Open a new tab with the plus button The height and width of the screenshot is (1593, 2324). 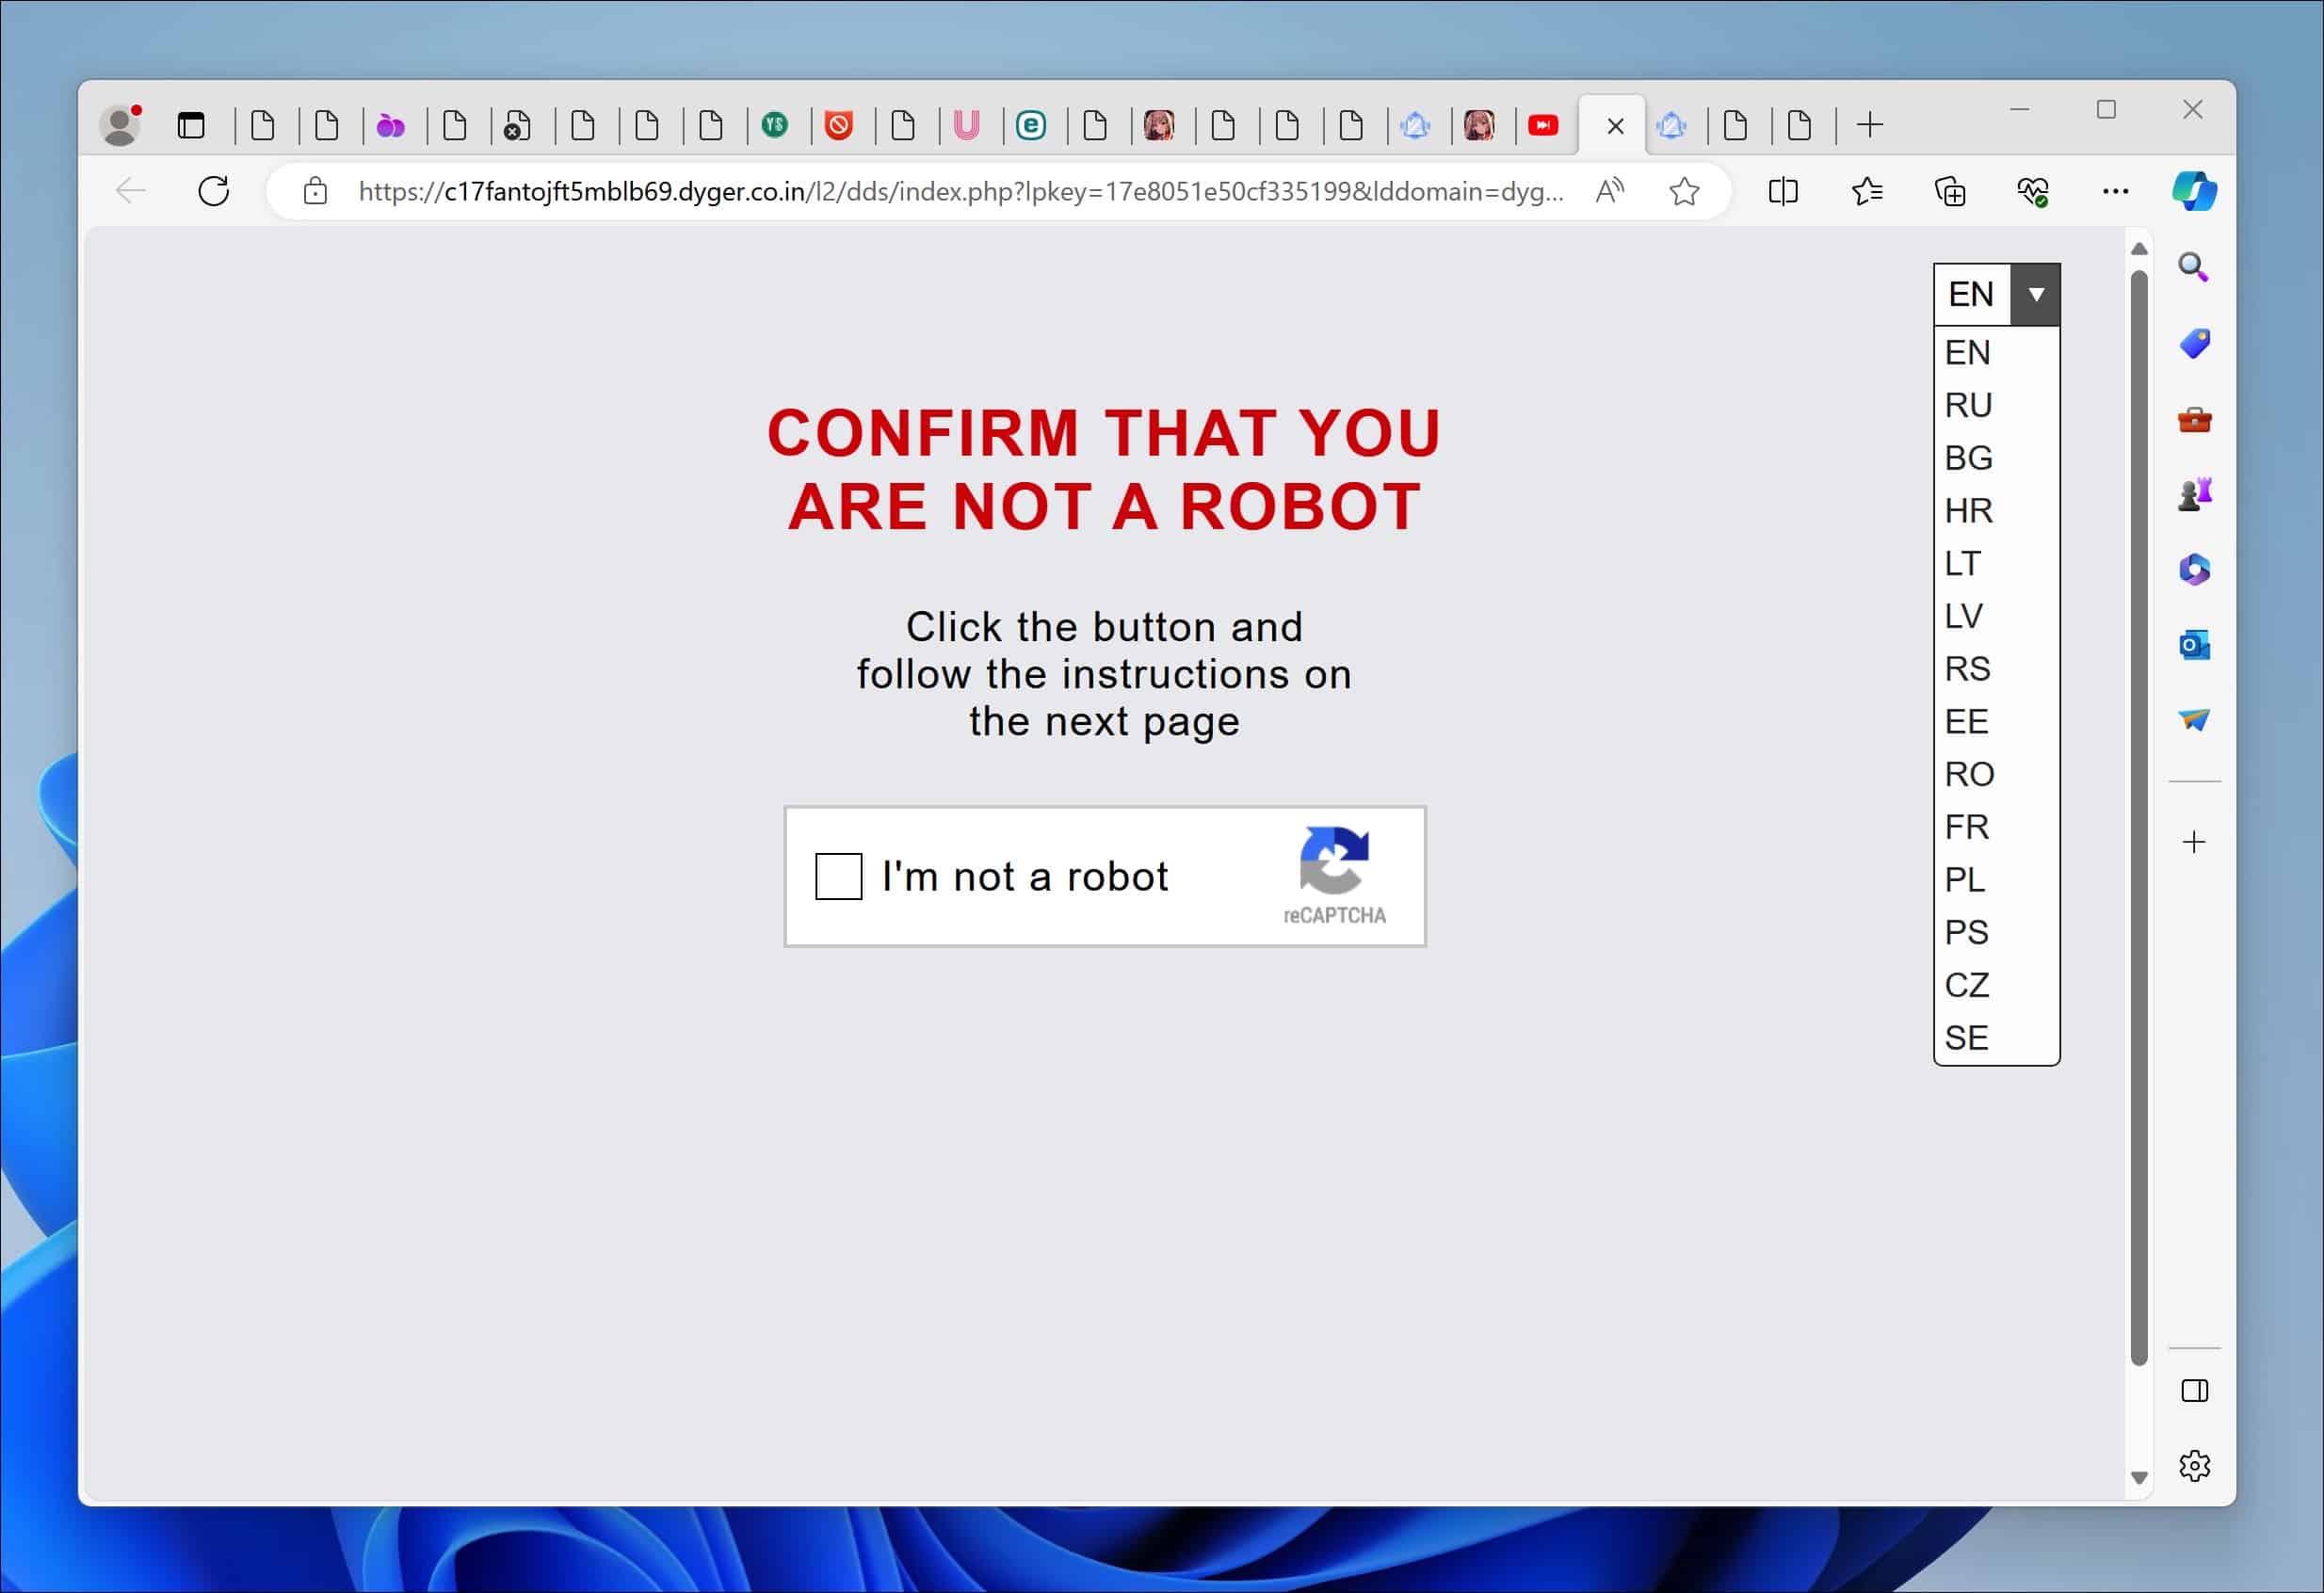coord(1869,125)
